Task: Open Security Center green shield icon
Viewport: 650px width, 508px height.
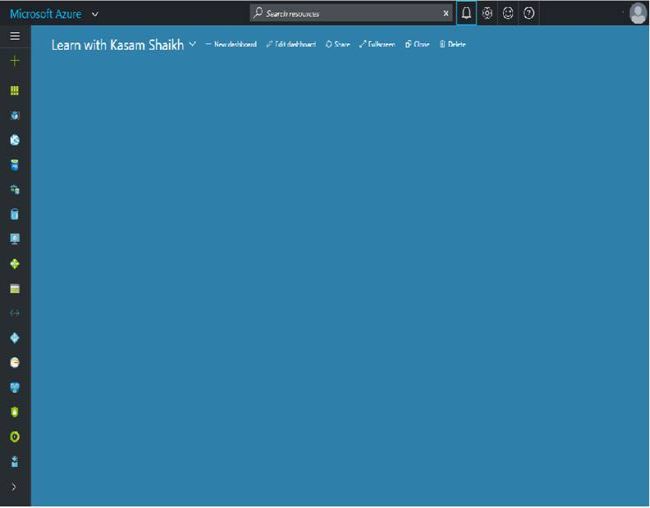Action: click(15, 412)
